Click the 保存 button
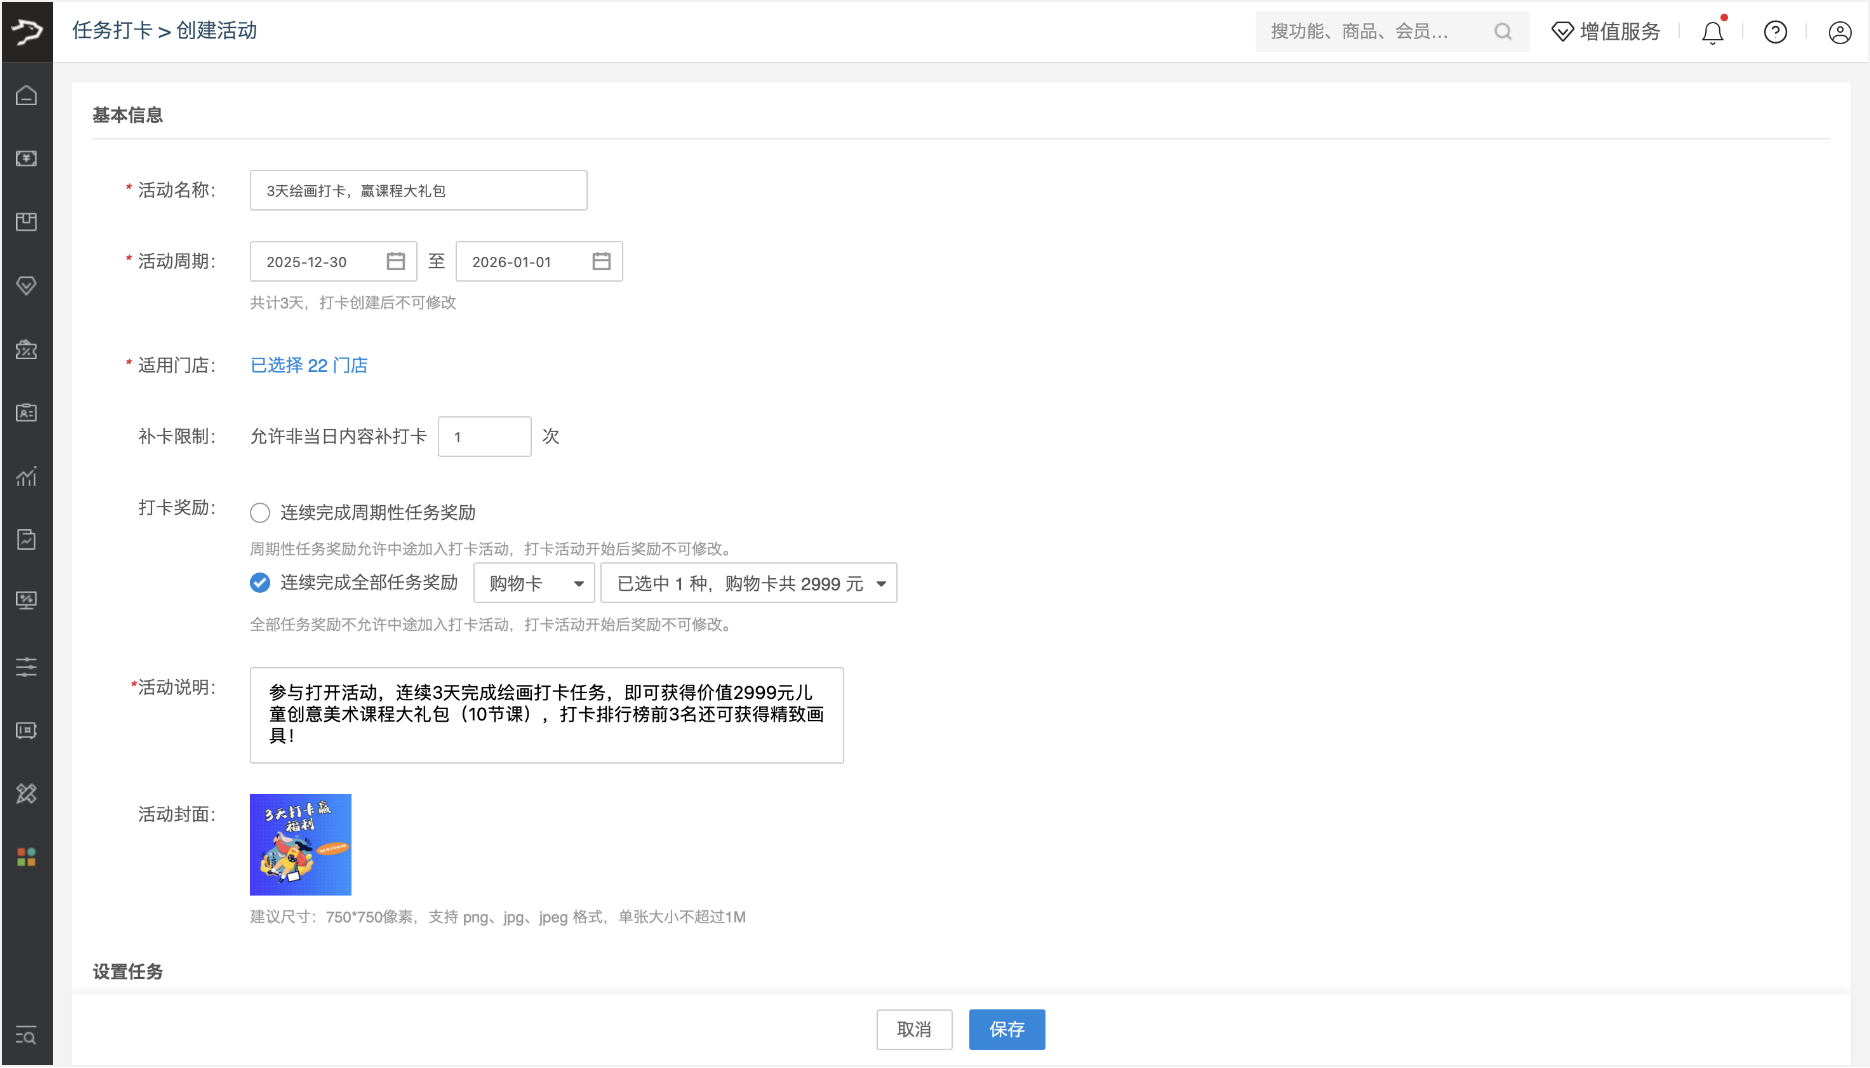This screenshot has width=1870, height=1068. [1006, 1029]
